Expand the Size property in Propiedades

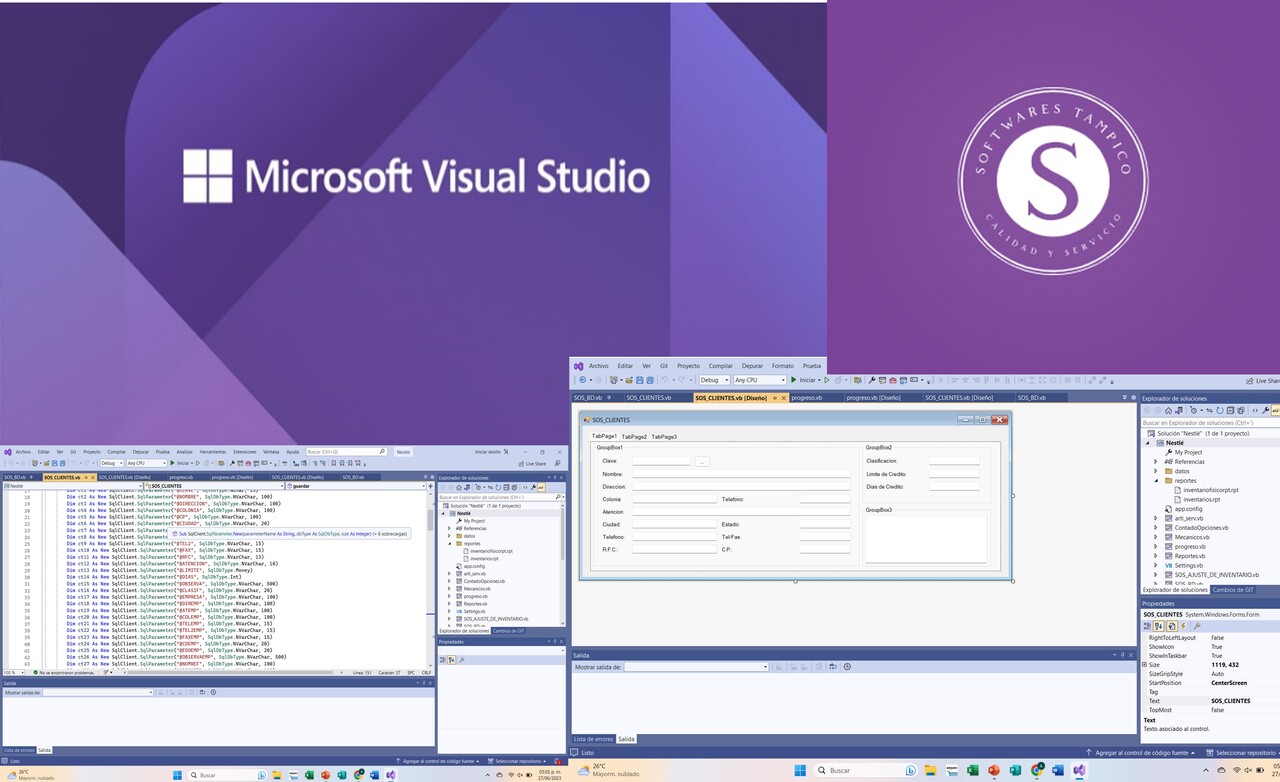coord(1145,665)
